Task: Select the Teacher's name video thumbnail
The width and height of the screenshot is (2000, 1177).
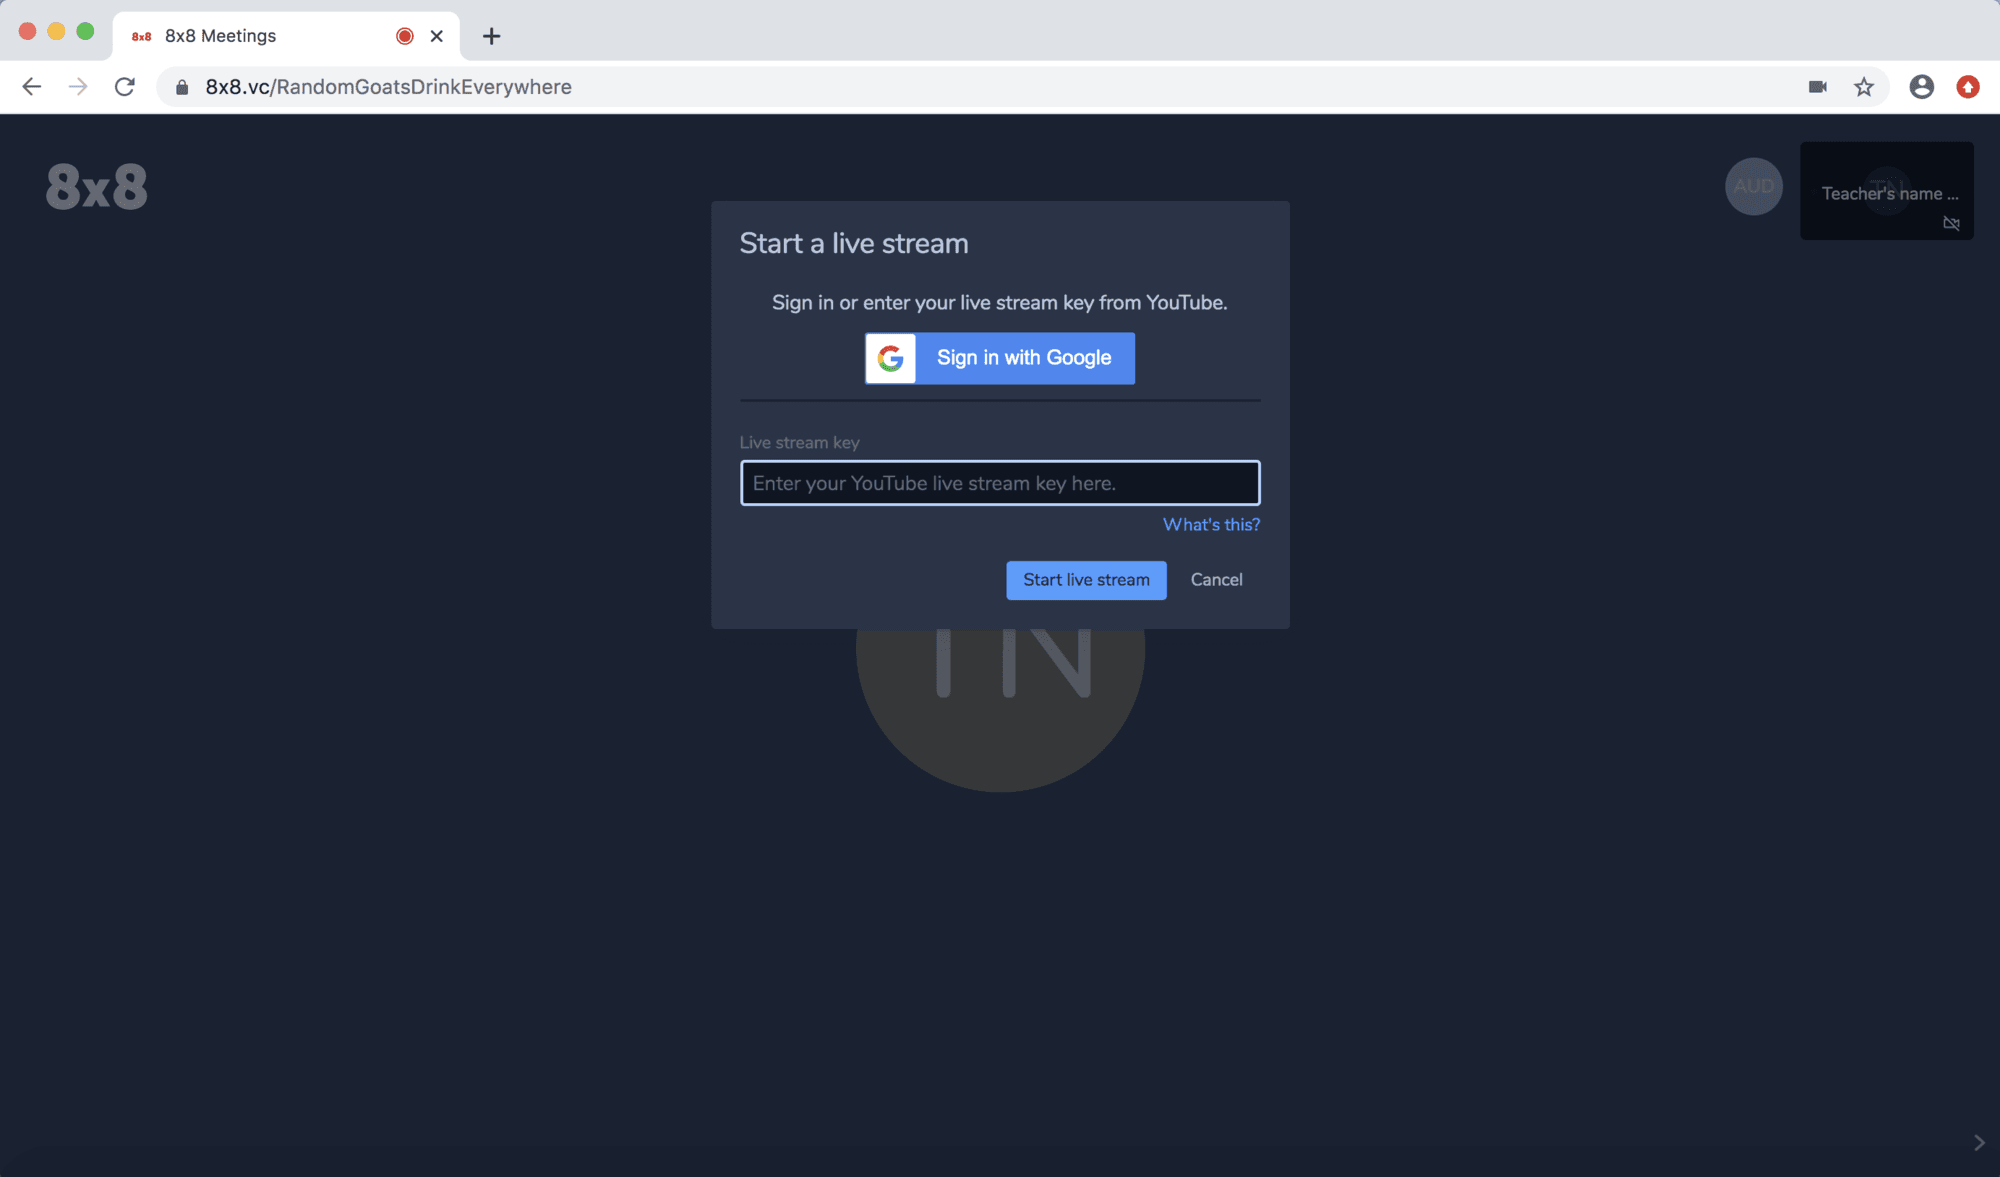Action: (x=1887, y=190)
